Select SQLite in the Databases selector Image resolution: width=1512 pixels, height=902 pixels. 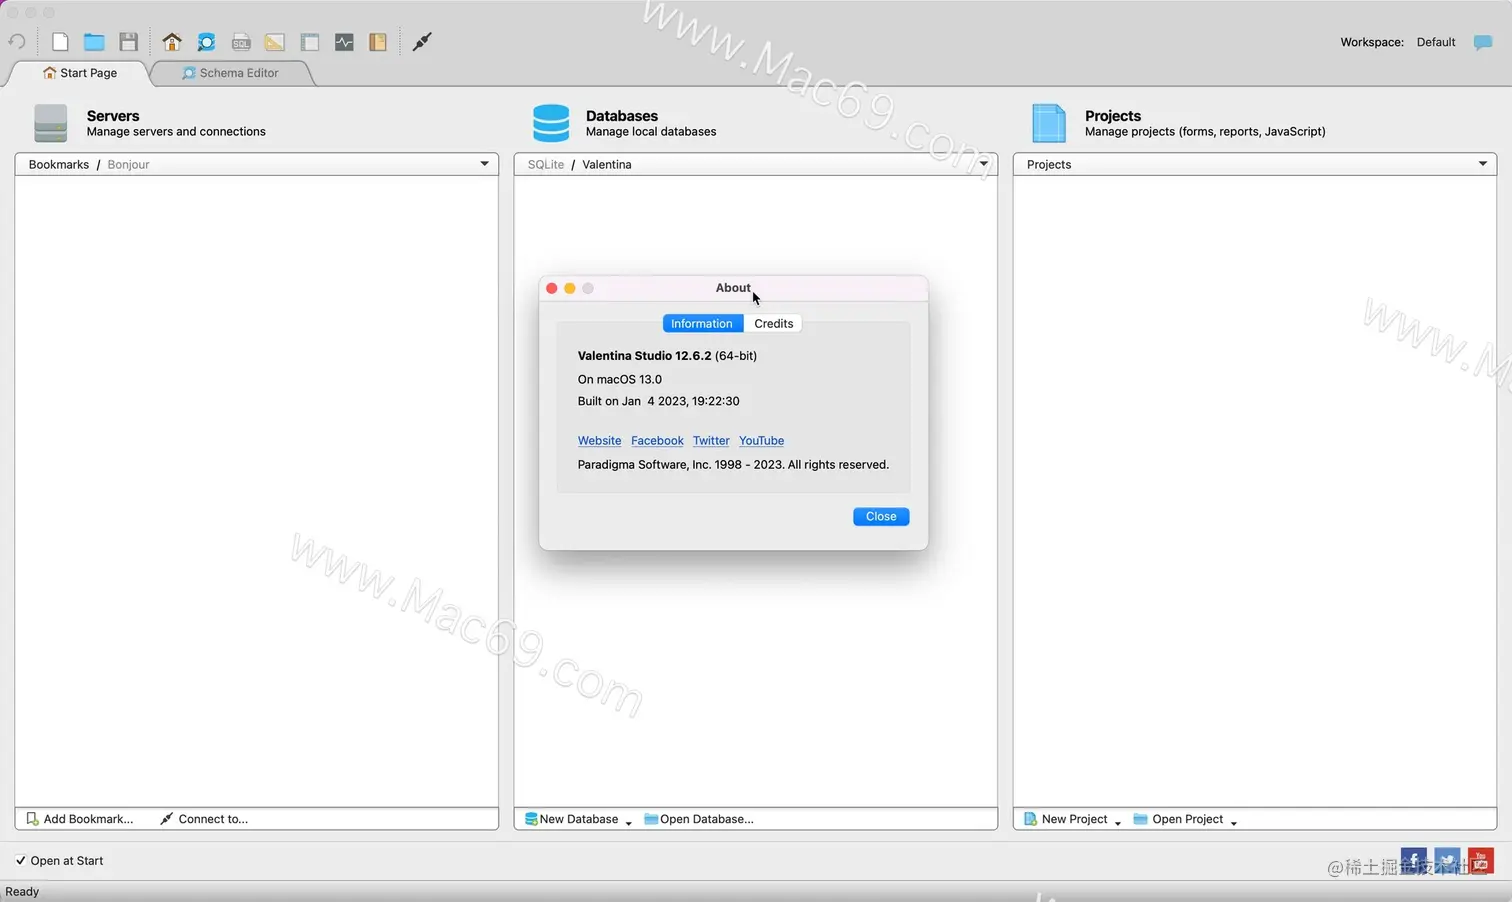(x=546, y=165)
